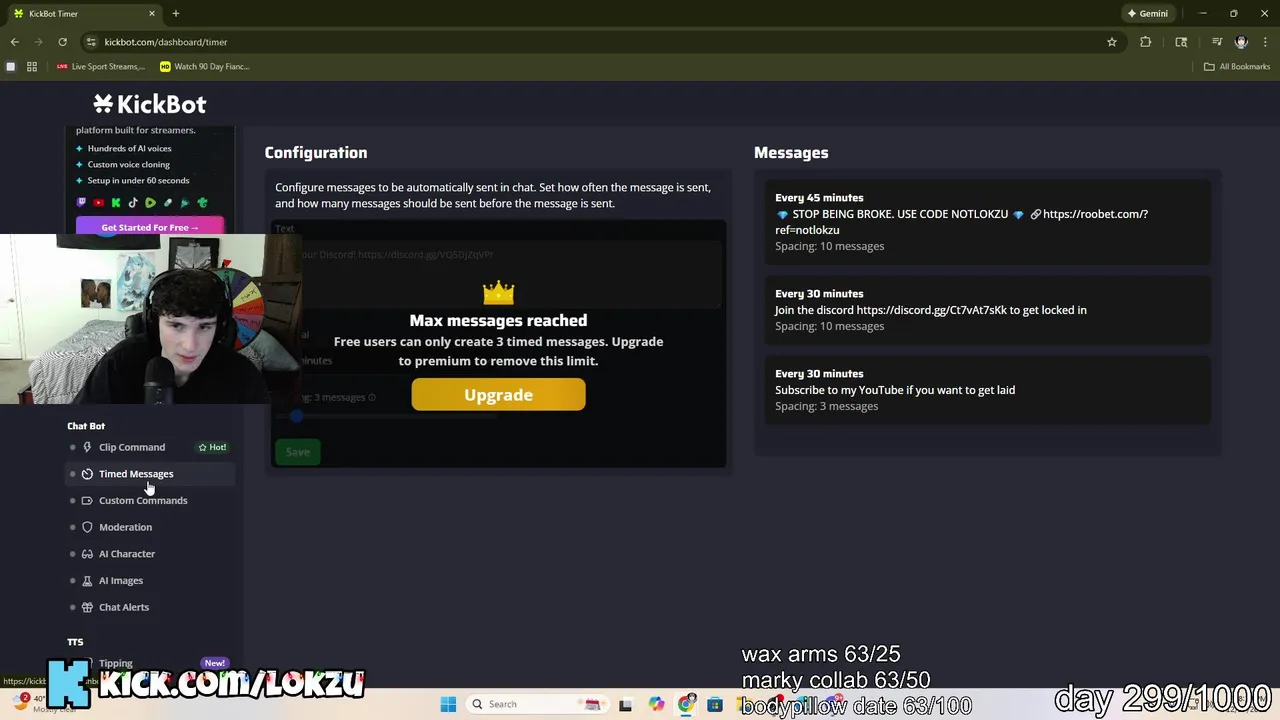Click the flask icon beside AI Images

click(x=87, y=580)
